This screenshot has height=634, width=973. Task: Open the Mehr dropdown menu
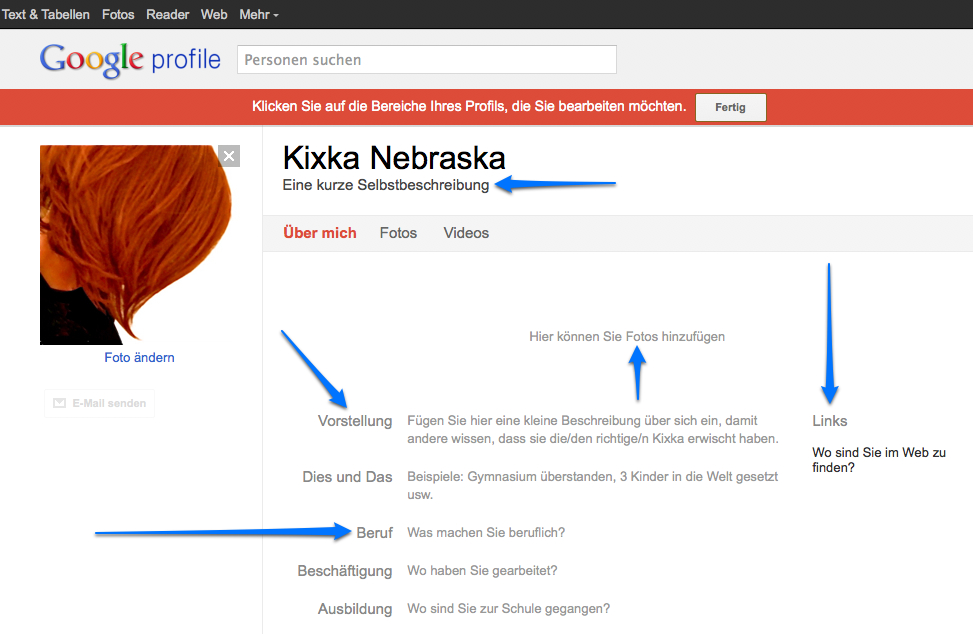pos(259,14)
